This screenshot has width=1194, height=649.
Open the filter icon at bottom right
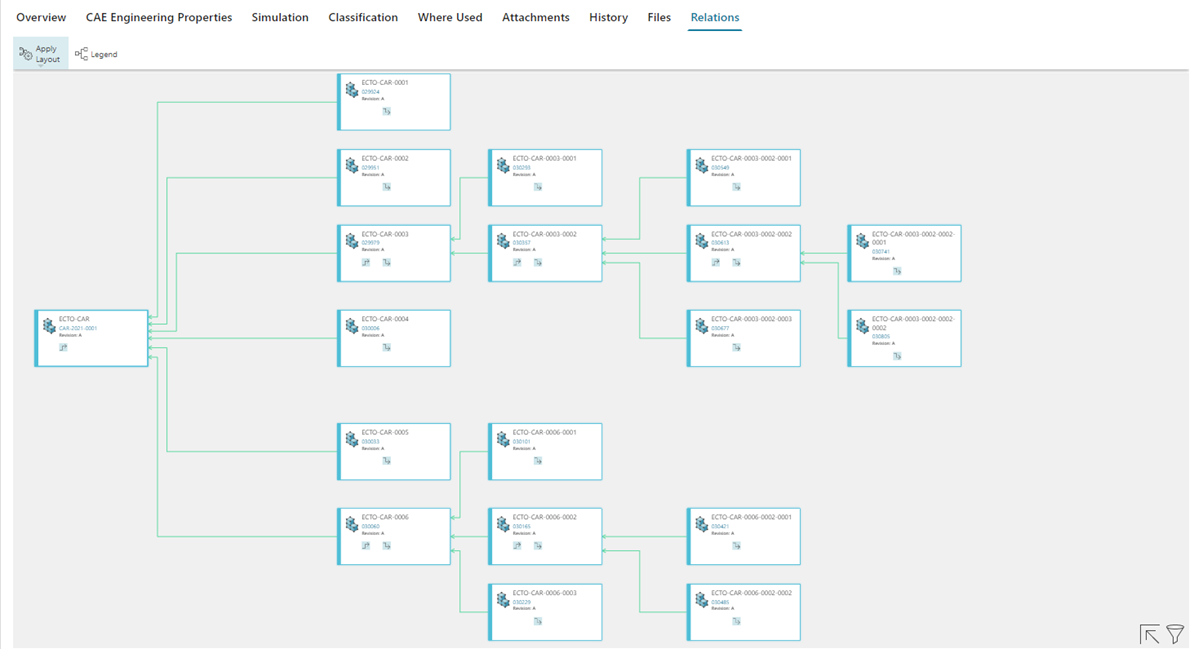click(1176, 634)
